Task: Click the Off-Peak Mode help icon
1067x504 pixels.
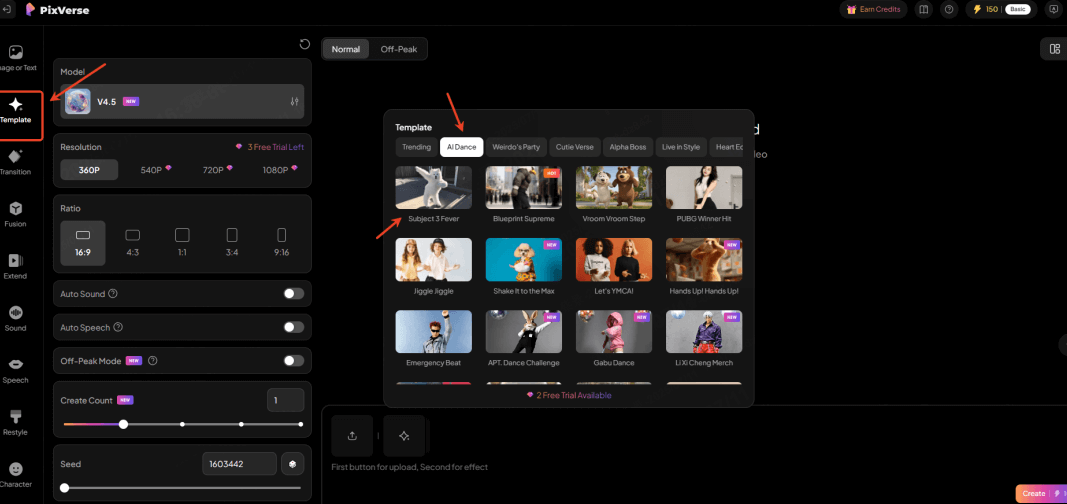Action: 152,360
